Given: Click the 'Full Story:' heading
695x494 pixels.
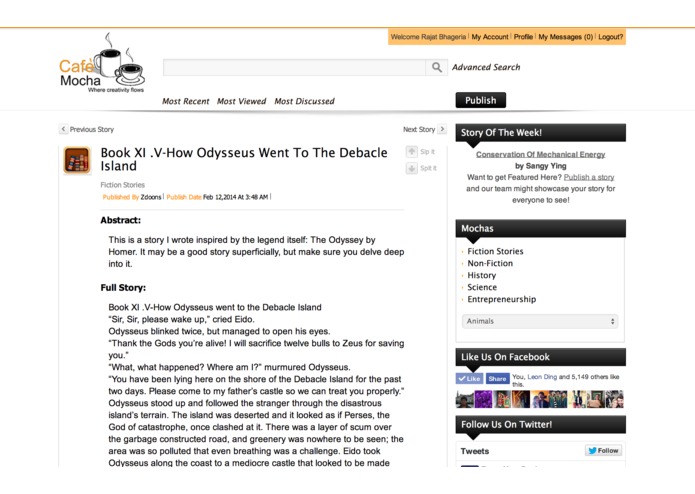Looking at the screenshot, I should tap(123, 288).
